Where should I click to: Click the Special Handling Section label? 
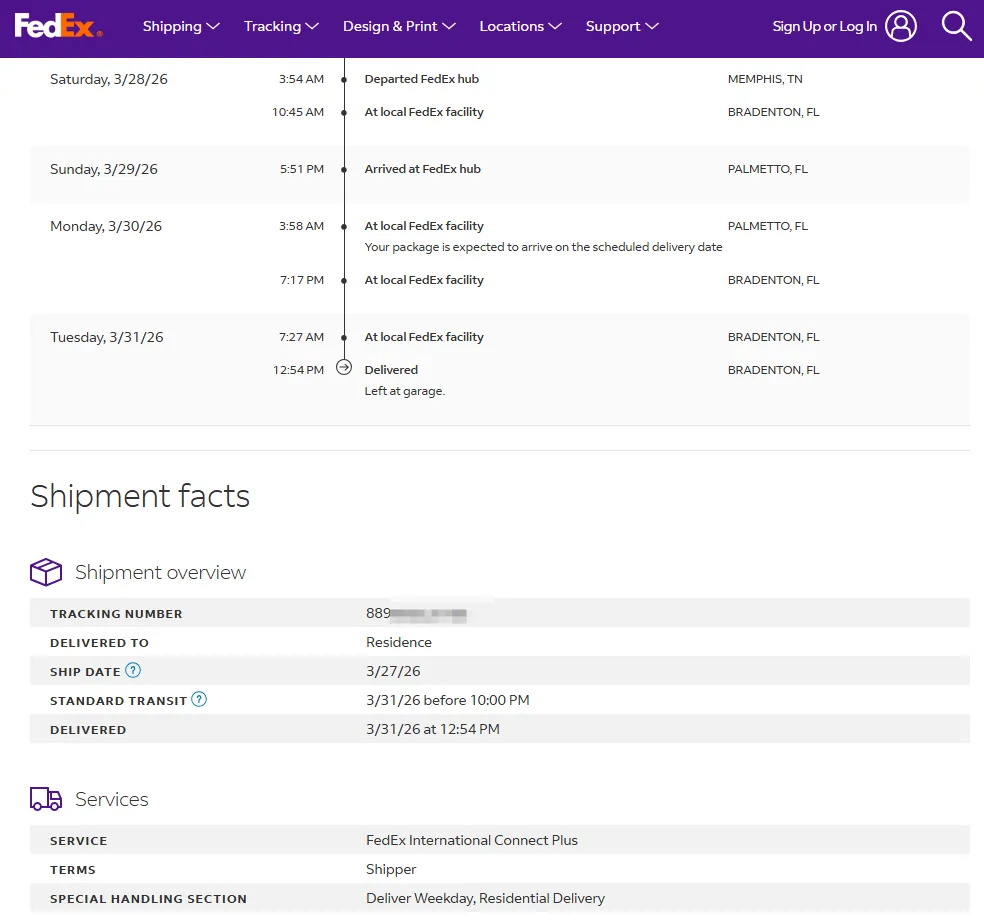click(148, 899)
